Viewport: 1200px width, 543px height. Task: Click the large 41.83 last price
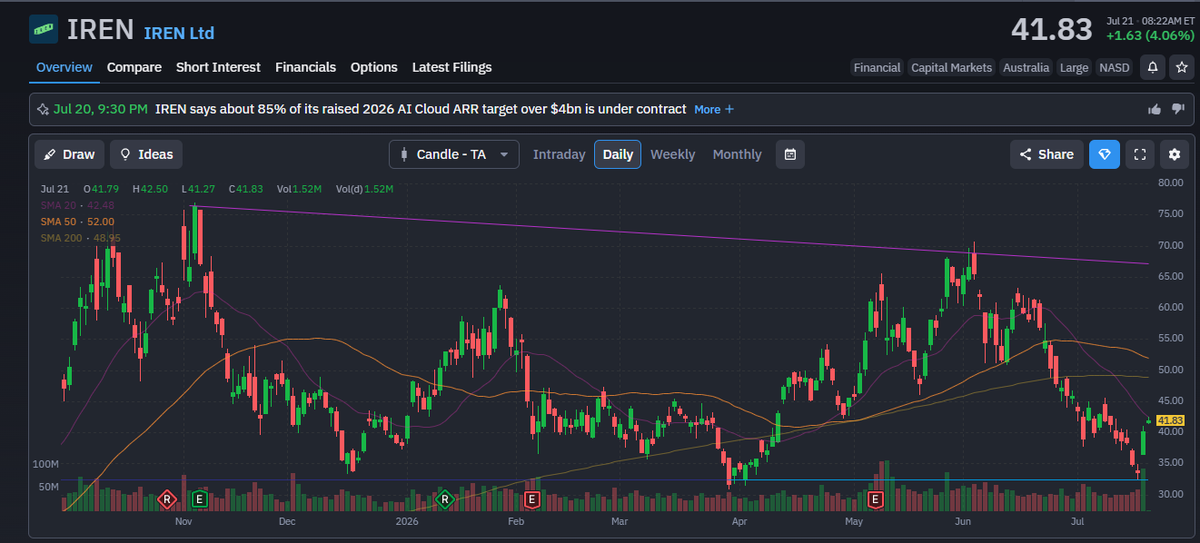pyautogui.click(x=1051, y=29)
